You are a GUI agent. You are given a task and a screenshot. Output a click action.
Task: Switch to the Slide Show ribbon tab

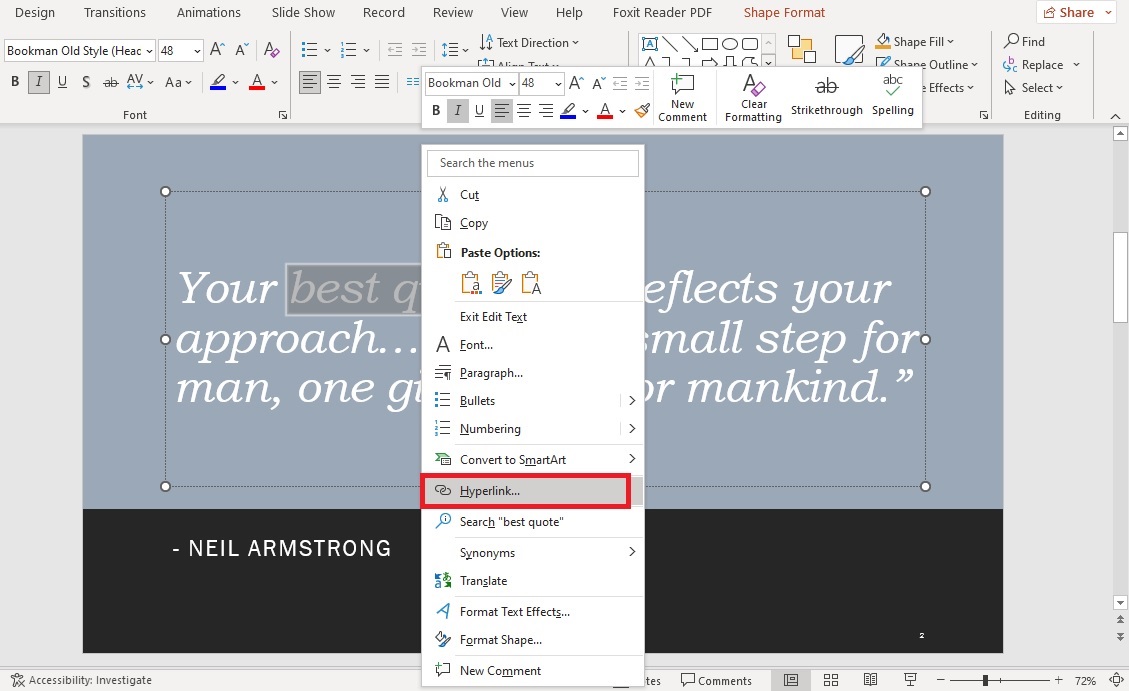click(x=303, y=12)
